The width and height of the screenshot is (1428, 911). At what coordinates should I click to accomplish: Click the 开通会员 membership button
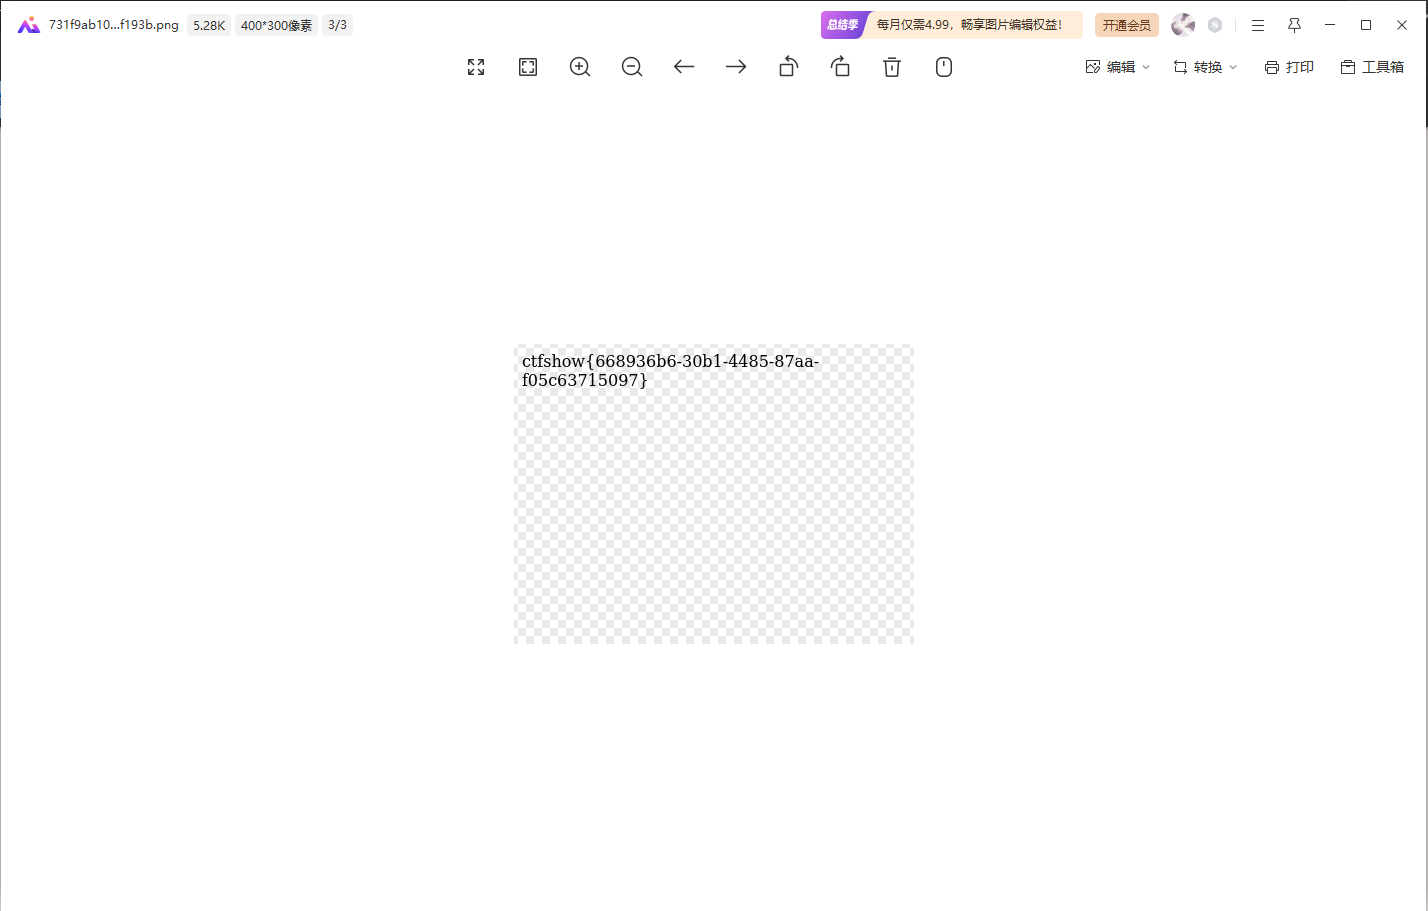[x=1126, y=25]
